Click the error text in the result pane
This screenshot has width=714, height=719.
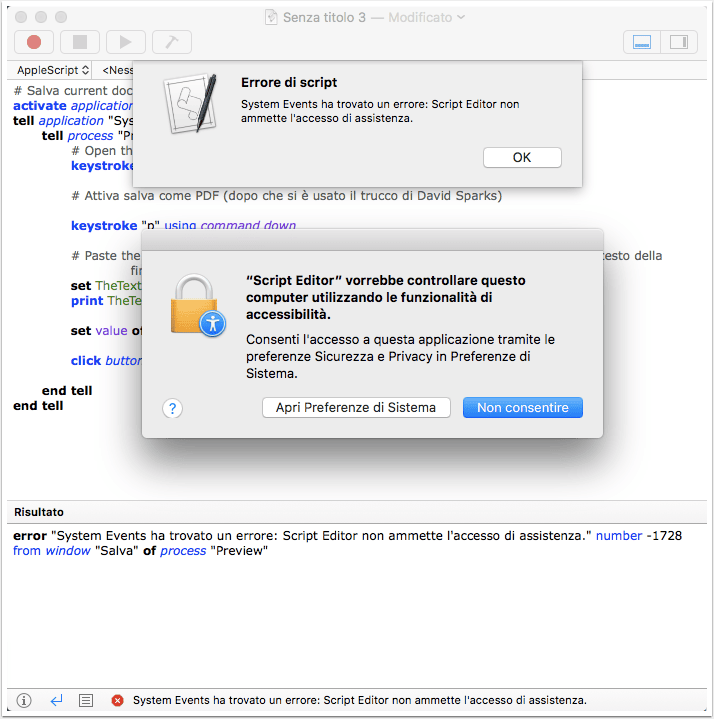347,543
